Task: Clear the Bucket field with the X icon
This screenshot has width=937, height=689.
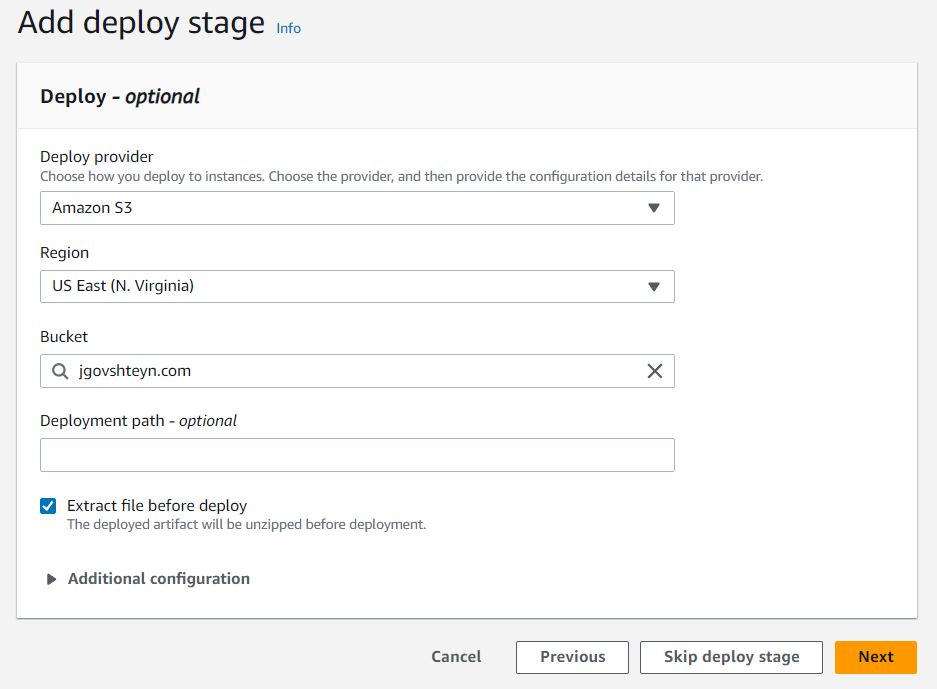Action: [x=655, y=371]
